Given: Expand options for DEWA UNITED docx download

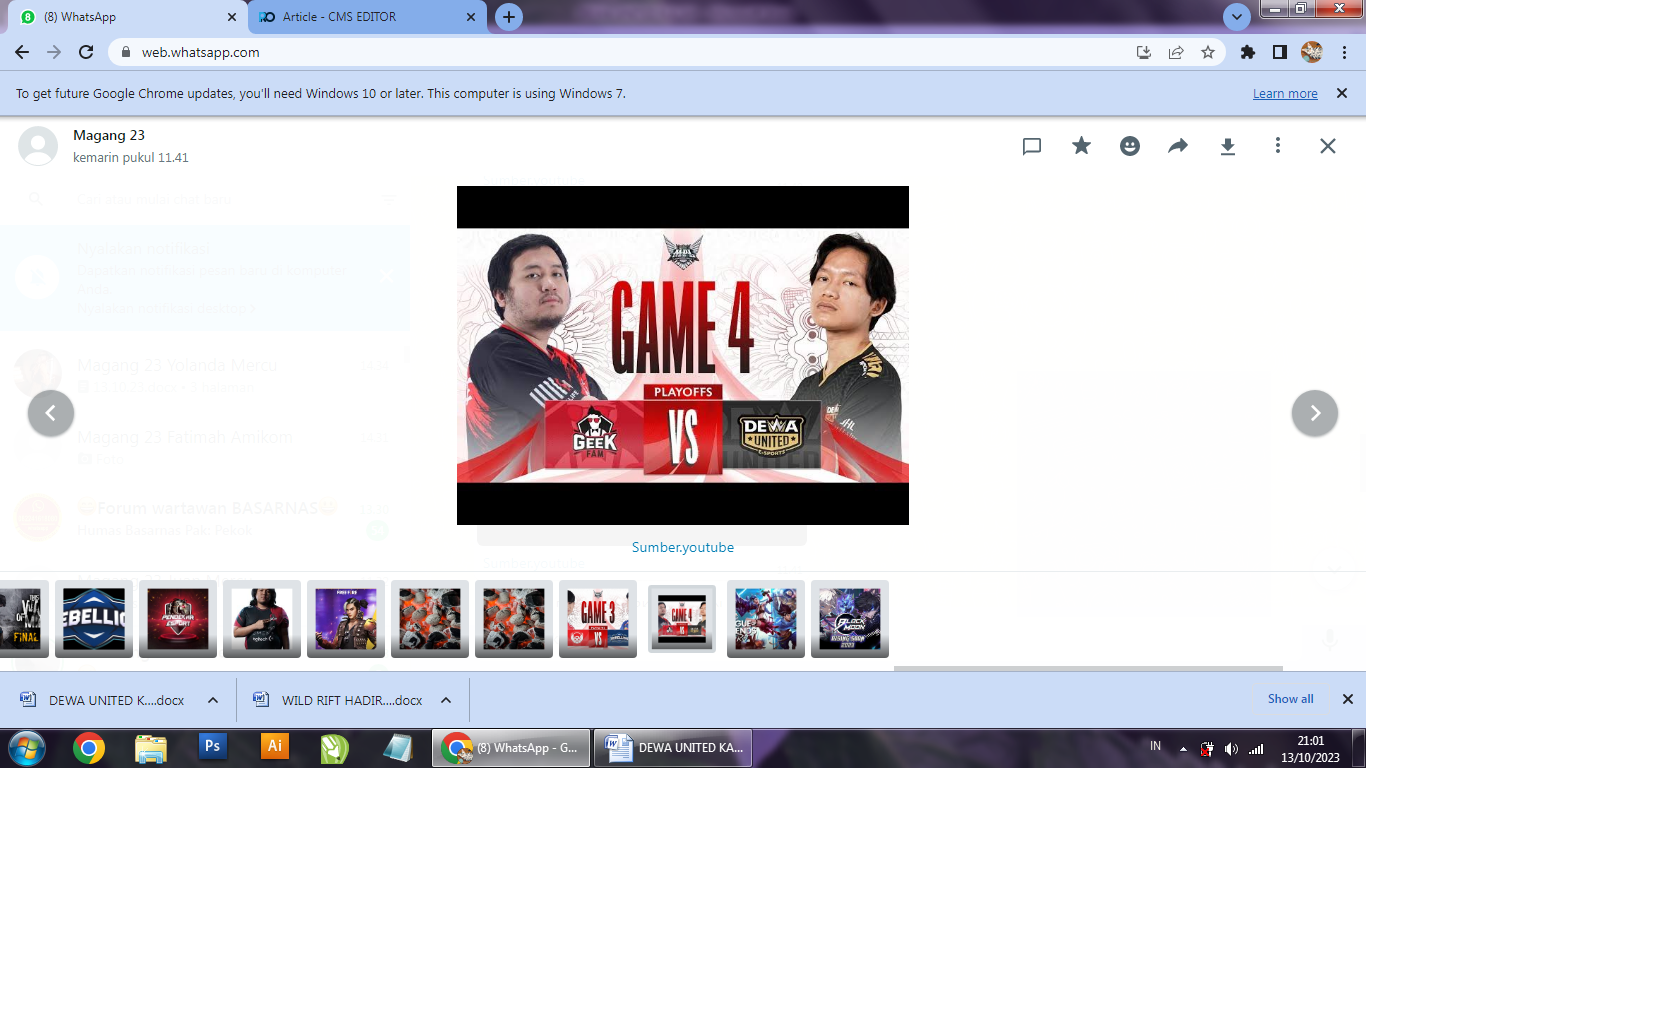Looking at the screenshot, I should pos(213,700).
